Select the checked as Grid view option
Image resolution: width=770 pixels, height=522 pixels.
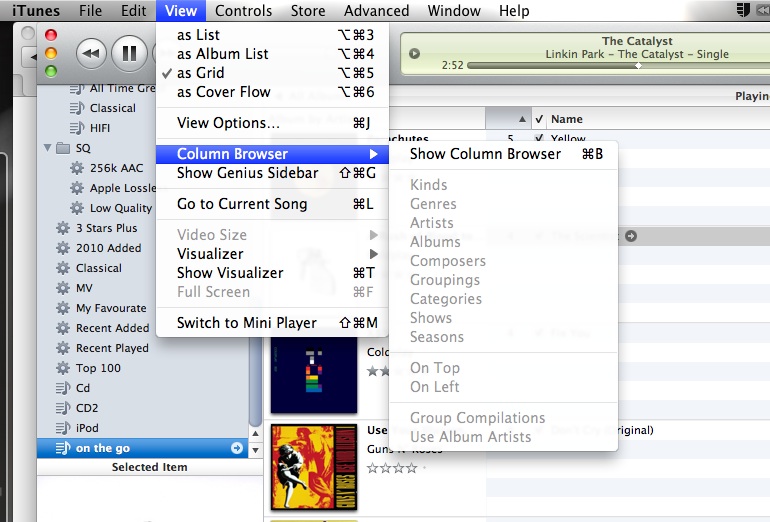click(272, 73)
